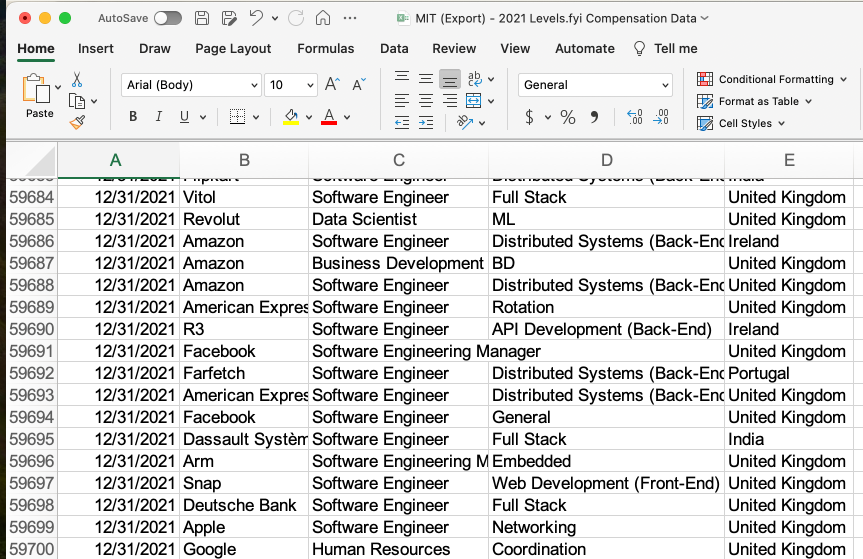Image resolution: width=863 pixels, height=559 pixels.
Task: Open the Review tab
Action: click(454, 48)
